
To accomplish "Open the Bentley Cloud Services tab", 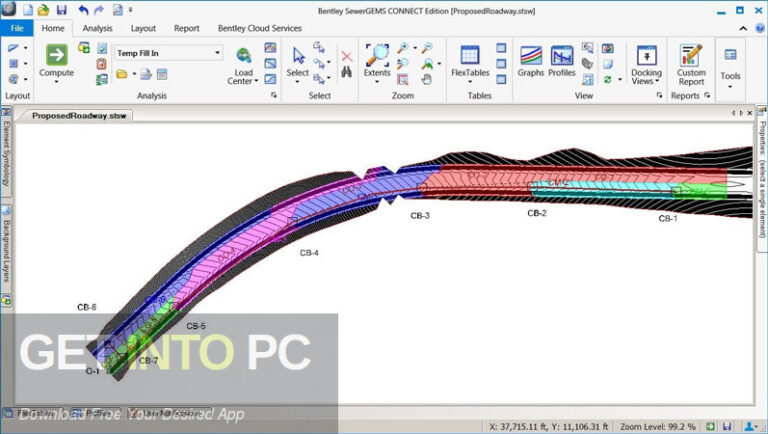I will 260,28.
